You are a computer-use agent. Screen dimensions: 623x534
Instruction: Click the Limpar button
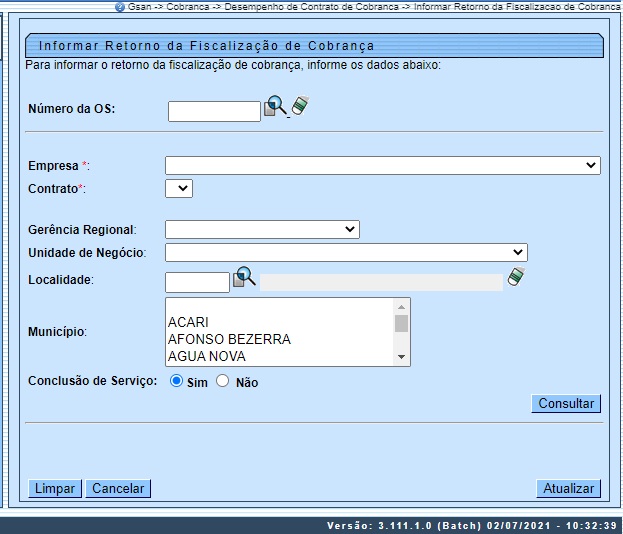55,488
